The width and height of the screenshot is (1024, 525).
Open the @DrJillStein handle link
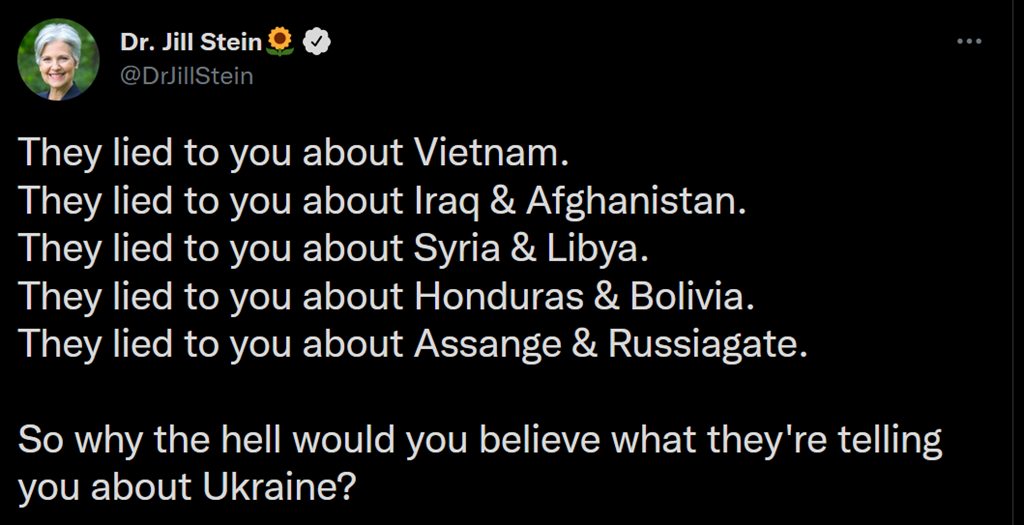pyautogui.click(x=186, y=75)
